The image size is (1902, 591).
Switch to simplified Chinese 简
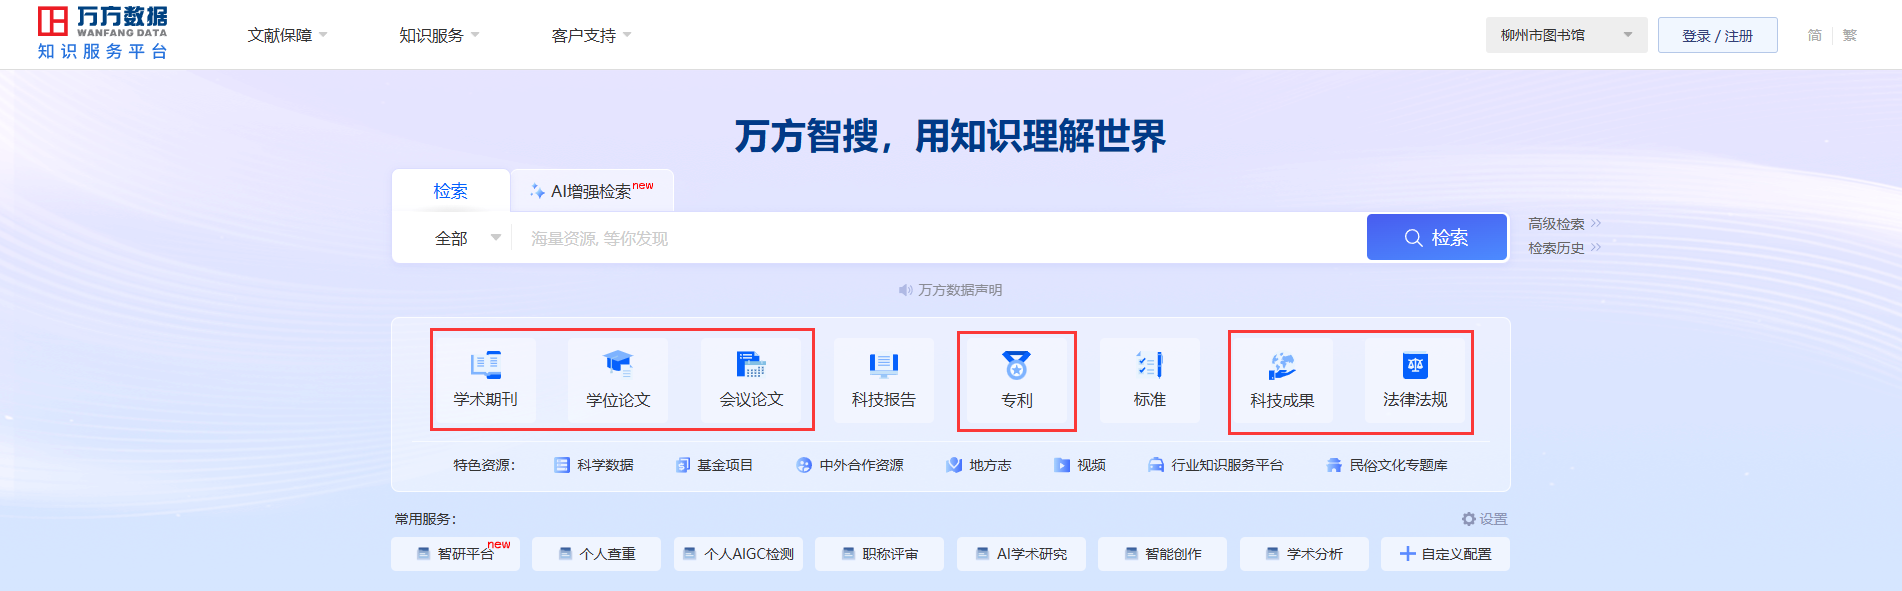1815,35
